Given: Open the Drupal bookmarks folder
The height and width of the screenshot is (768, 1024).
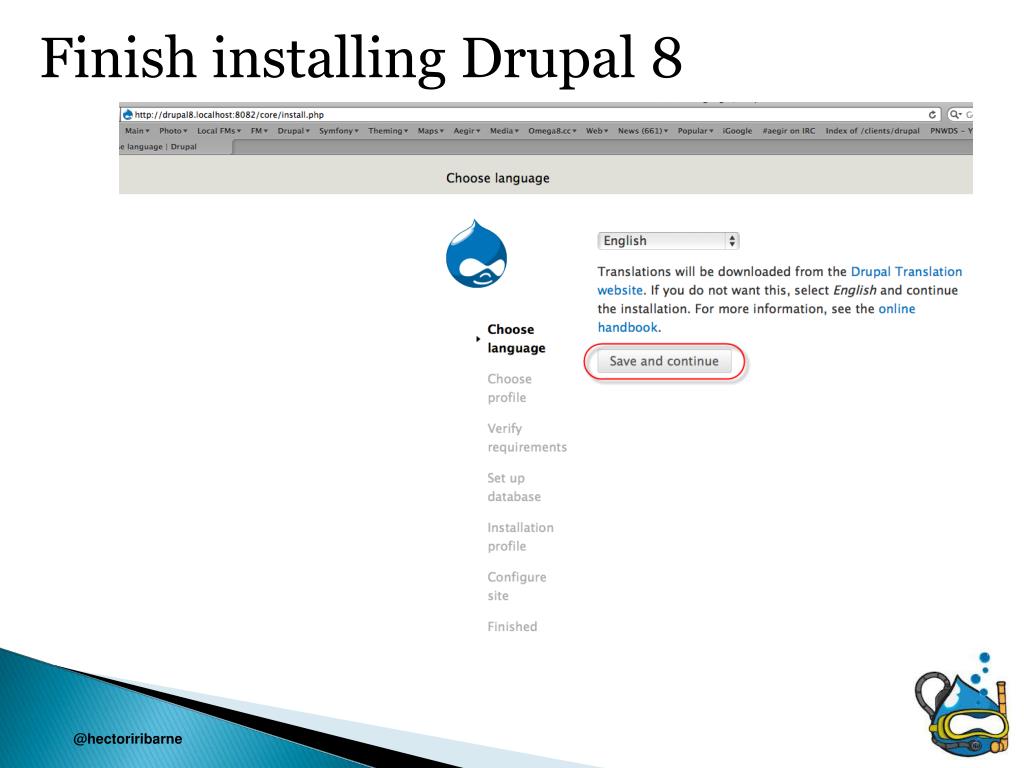Looking at the screenshot, I should point(293,131).
